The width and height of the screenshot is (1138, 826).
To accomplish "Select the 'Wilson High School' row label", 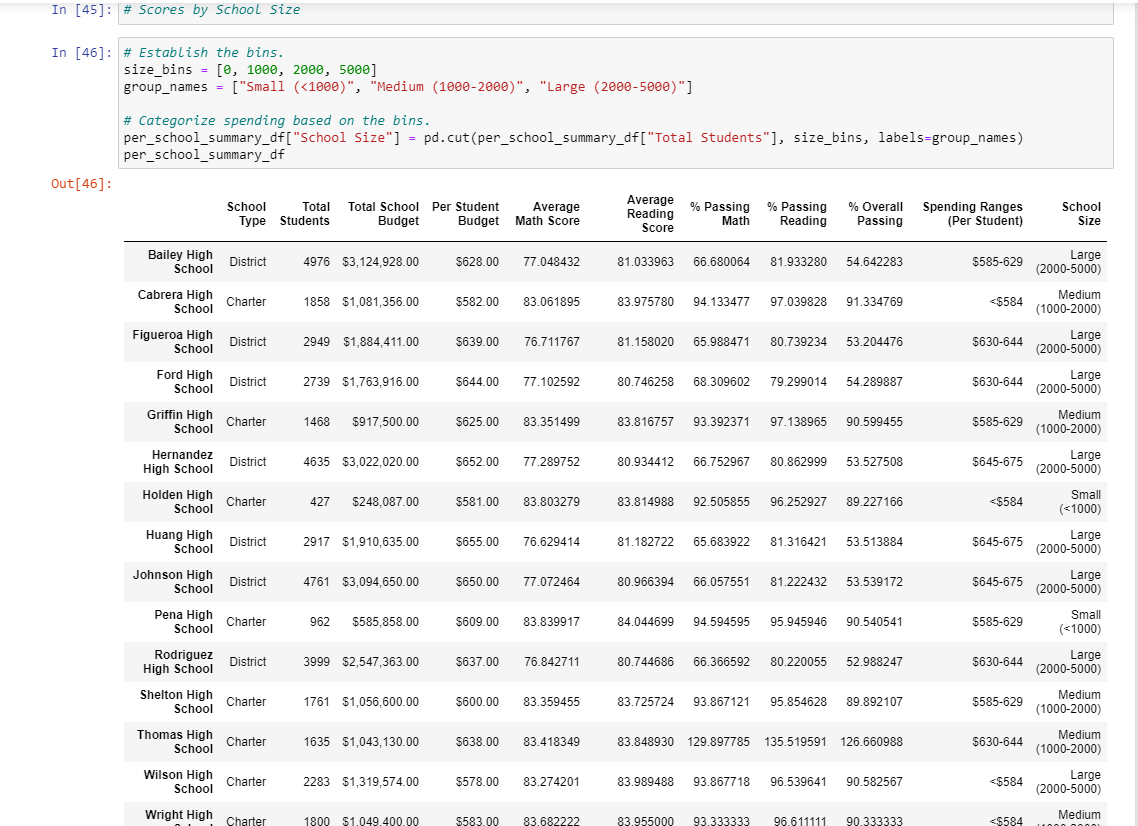I will tap(179, 782).
